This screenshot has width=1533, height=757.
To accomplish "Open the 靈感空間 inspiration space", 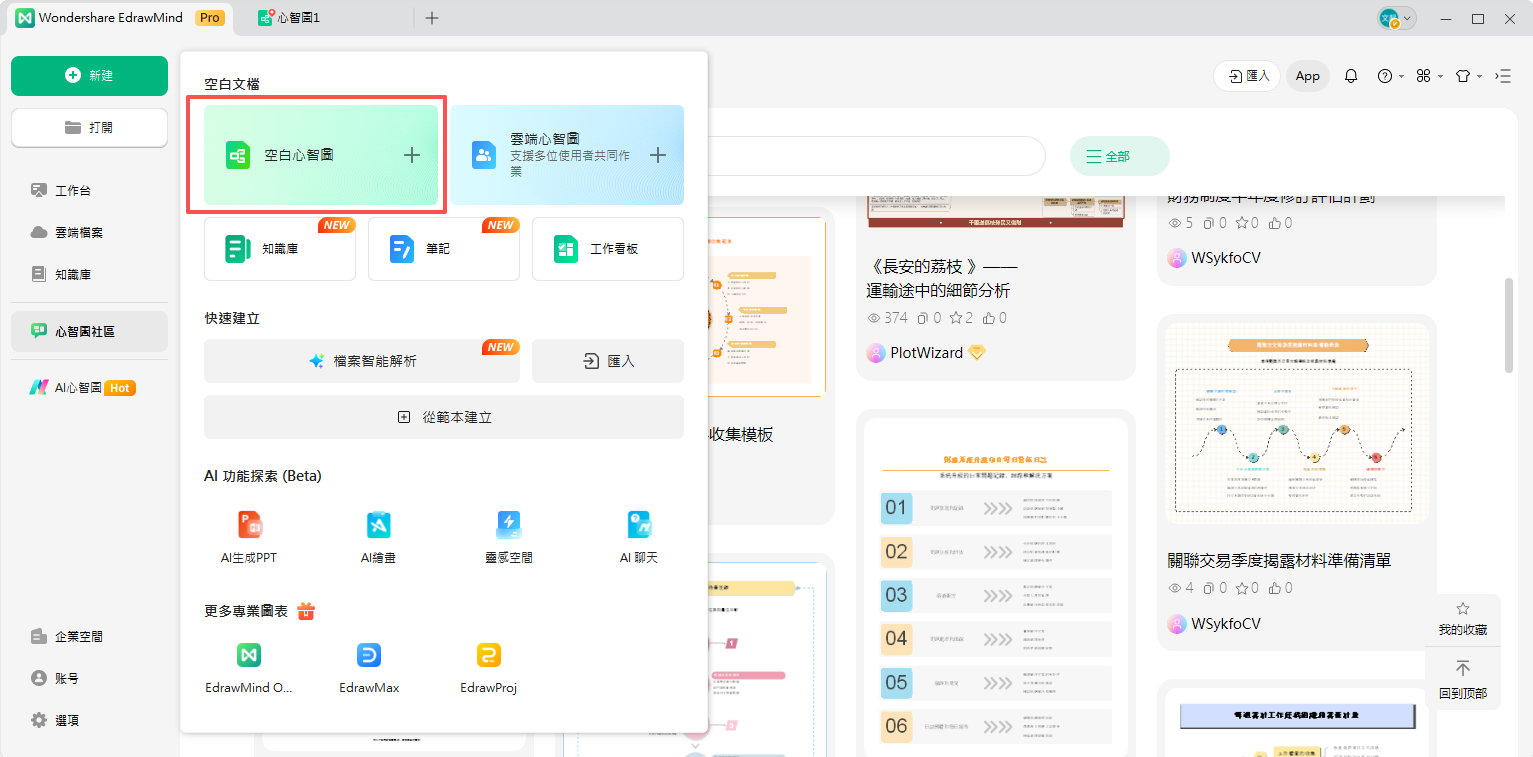I will point(509,525).
